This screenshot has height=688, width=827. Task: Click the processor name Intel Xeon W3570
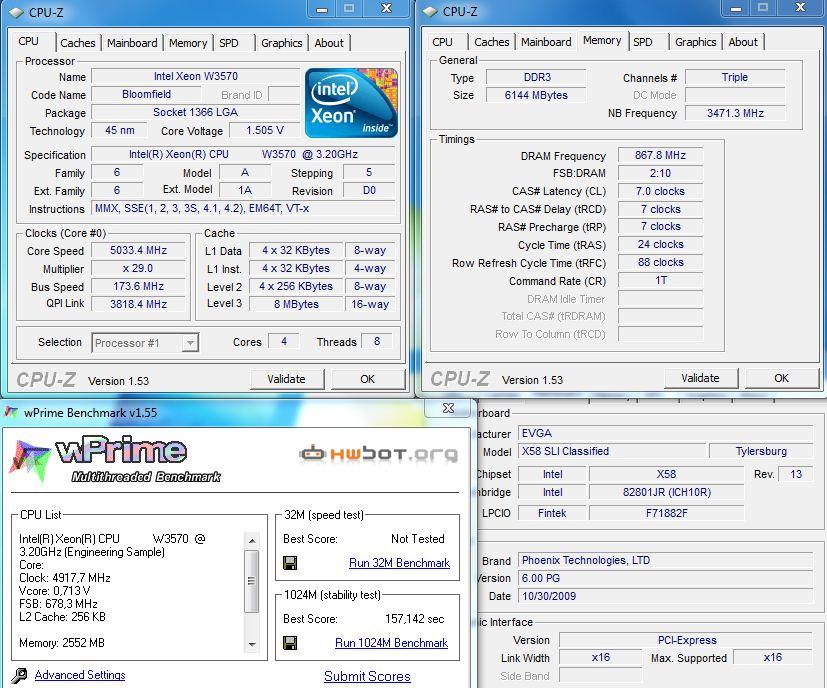pyautogui.click(x=195, y=77)
